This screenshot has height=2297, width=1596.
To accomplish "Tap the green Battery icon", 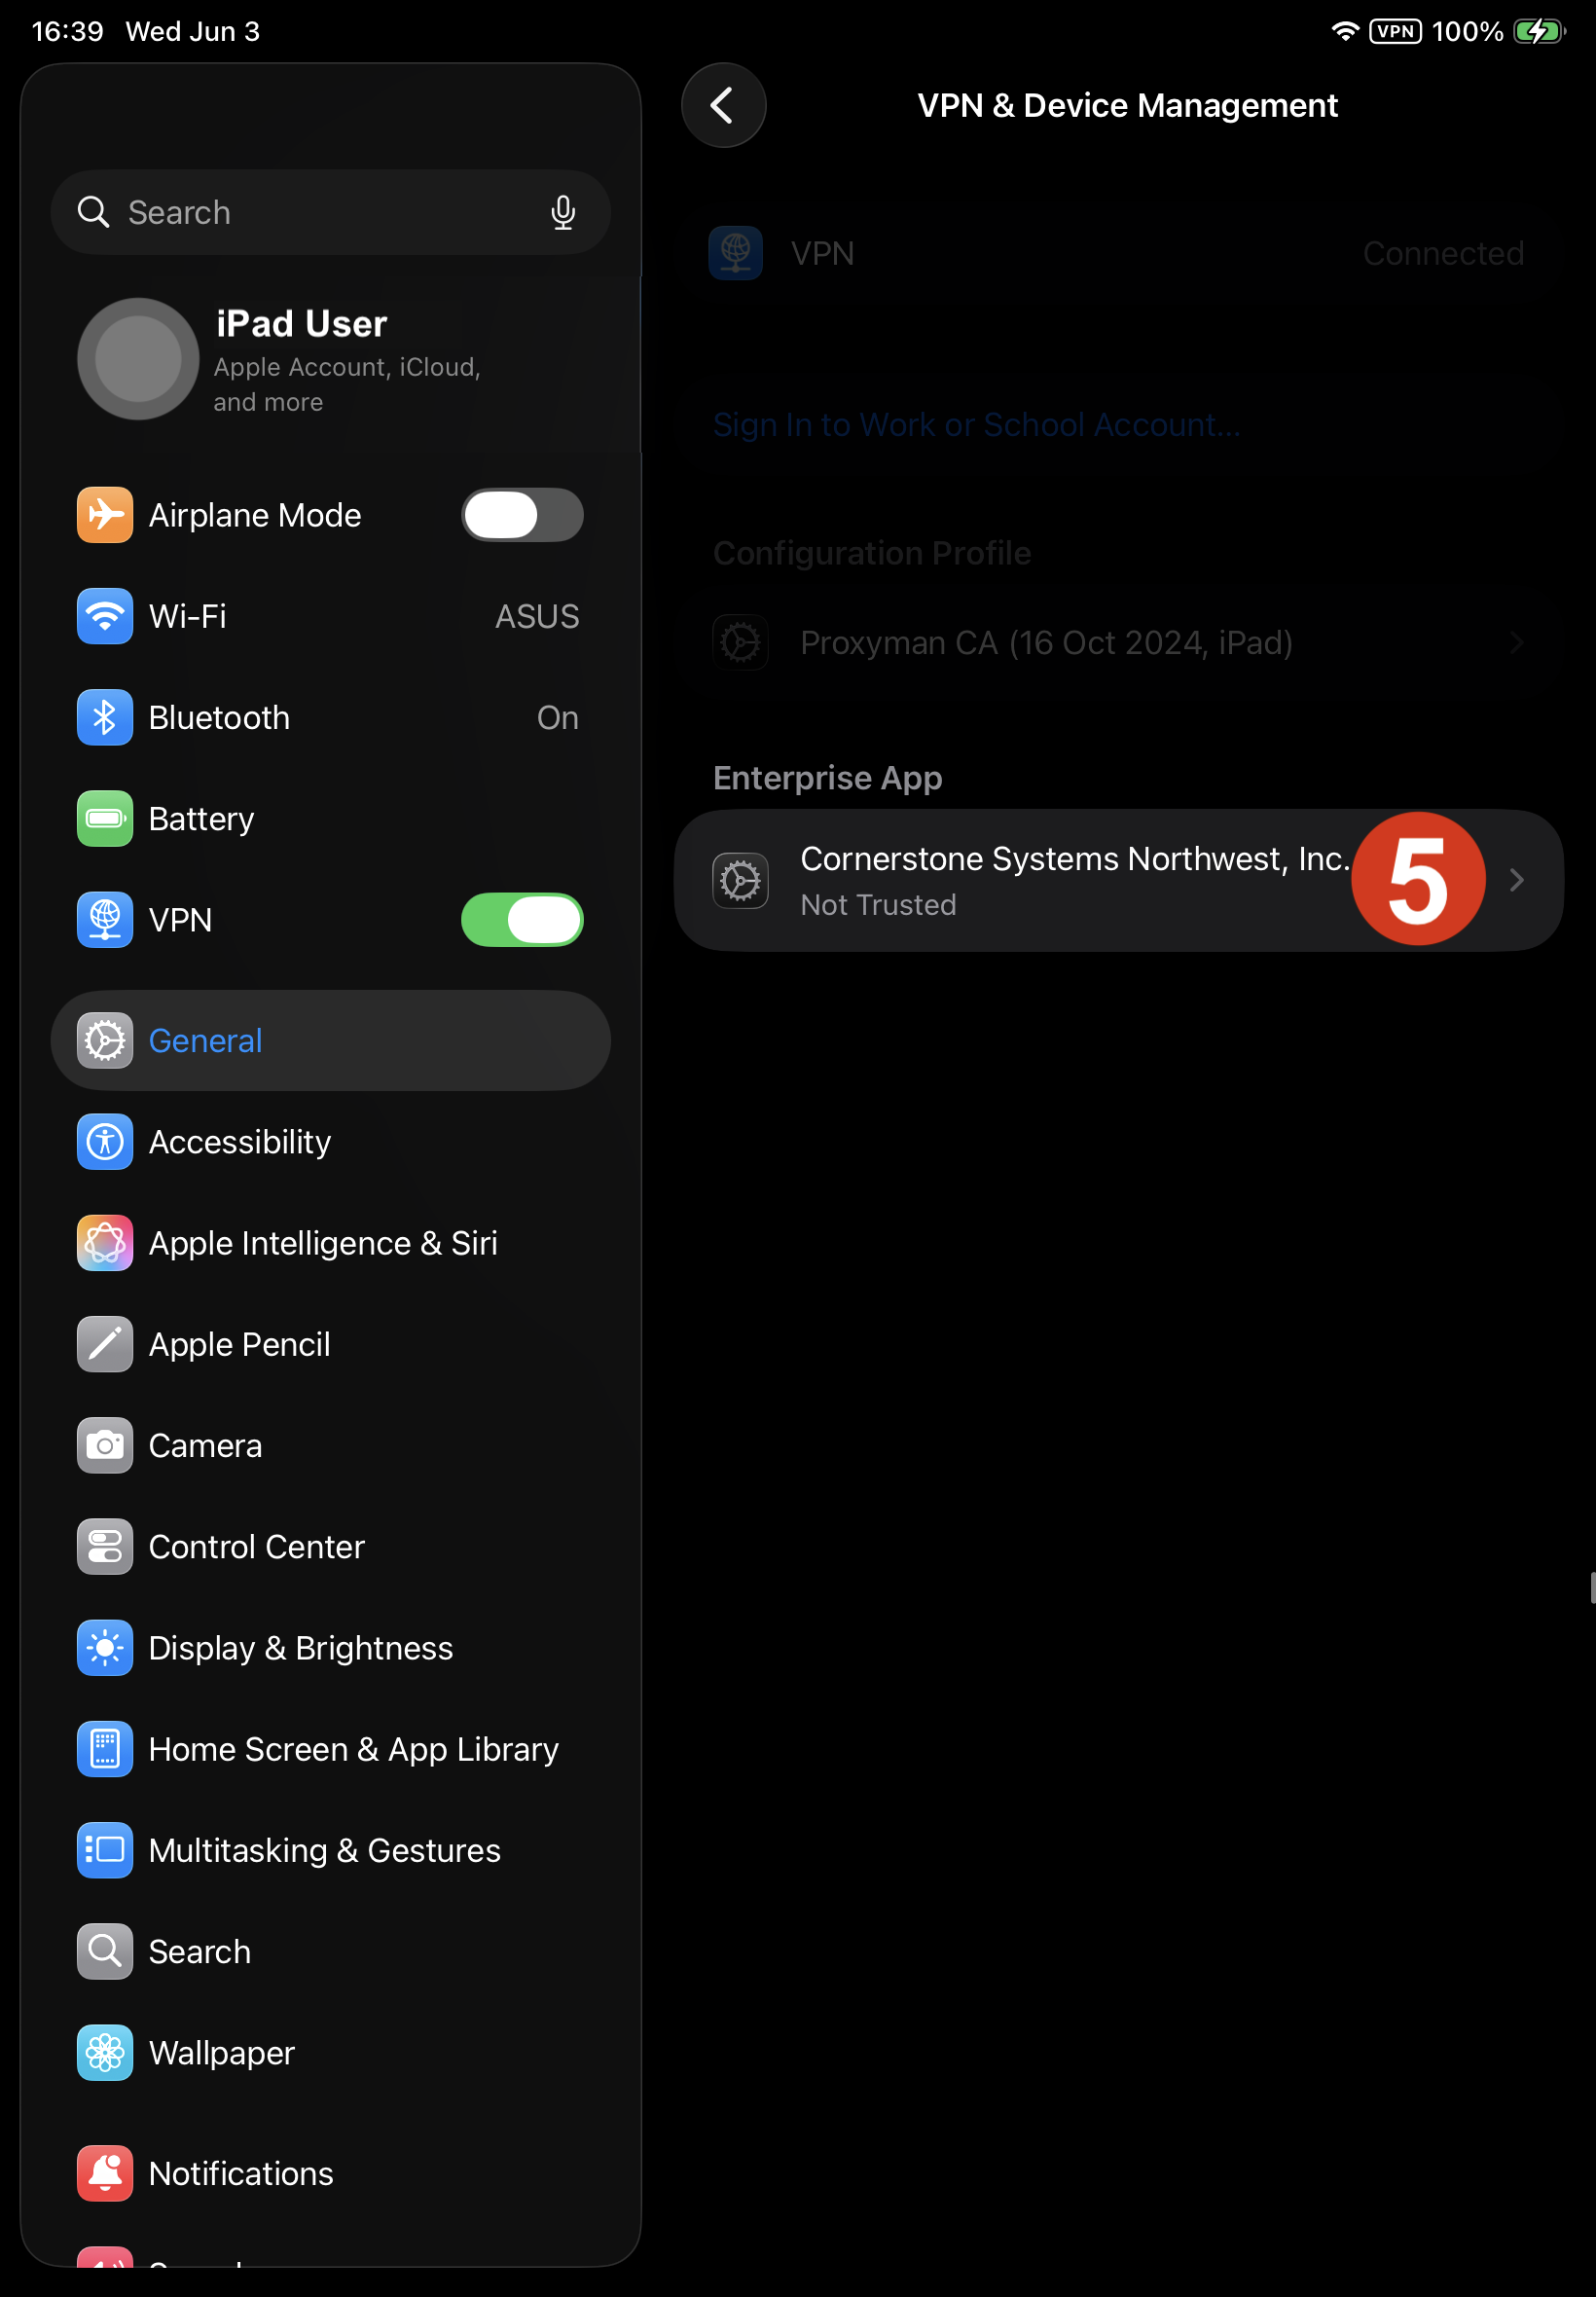I will point(105,819).
